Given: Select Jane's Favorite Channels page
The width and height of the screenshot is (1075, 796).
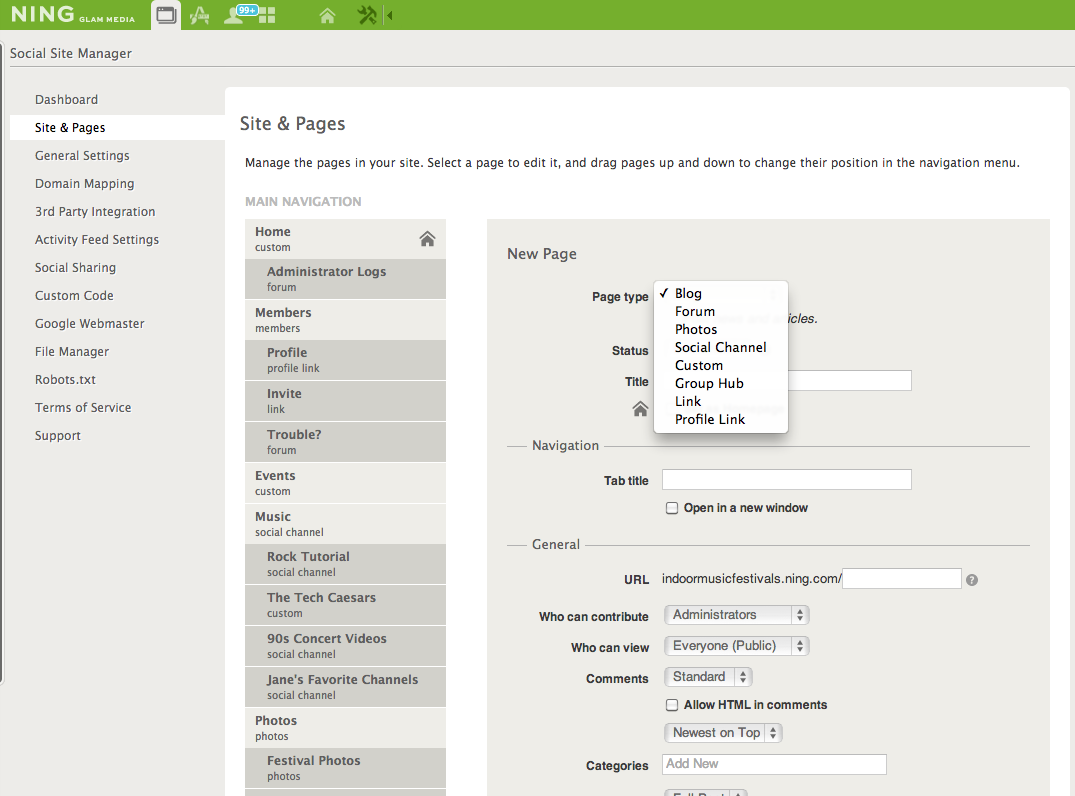Looking at the screenshot, I should point(346,687).
